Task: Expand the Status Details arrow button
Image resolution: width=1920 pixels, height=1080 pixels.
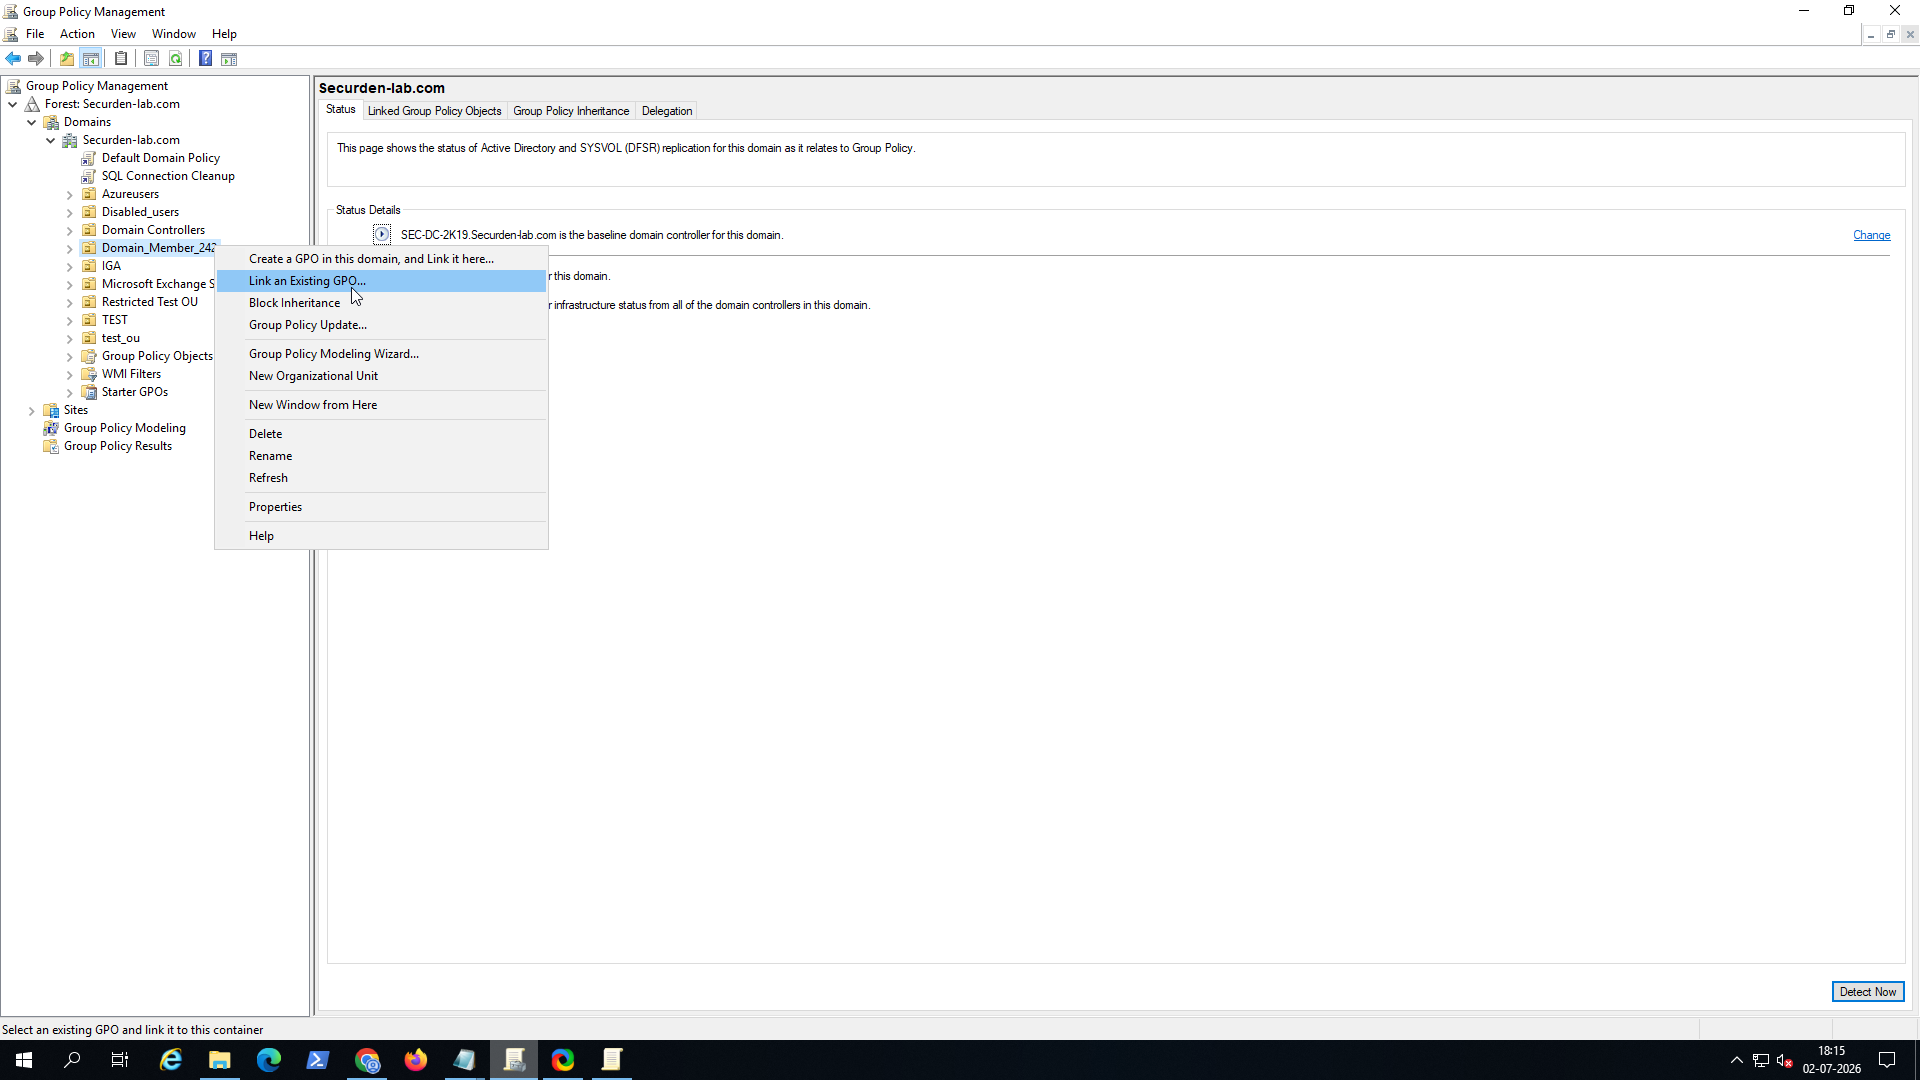Action: coord(382,235)
